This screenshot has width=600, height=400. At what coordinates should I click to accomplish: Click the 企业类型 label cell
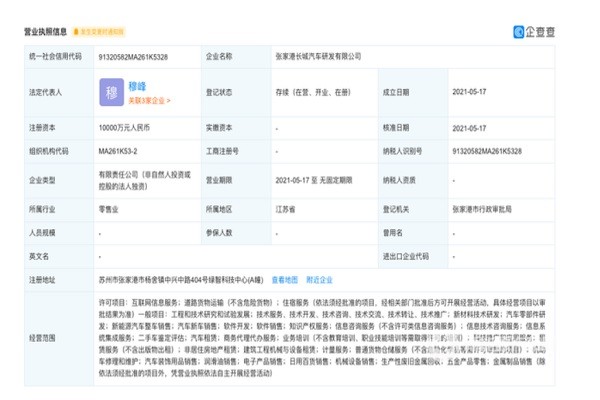coord(59,180)
